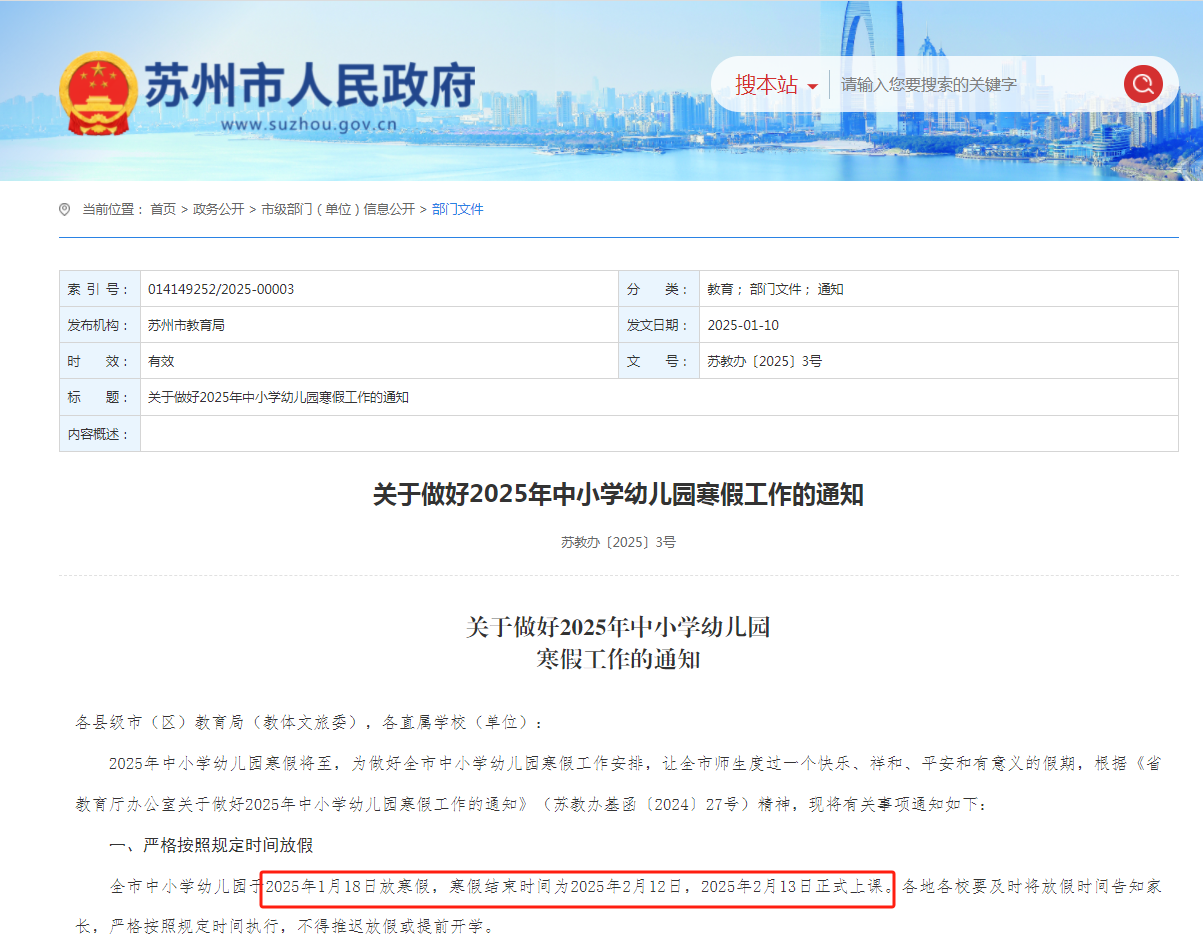Click the 苏州市人民政府 site title

click(x=310, y=86)
